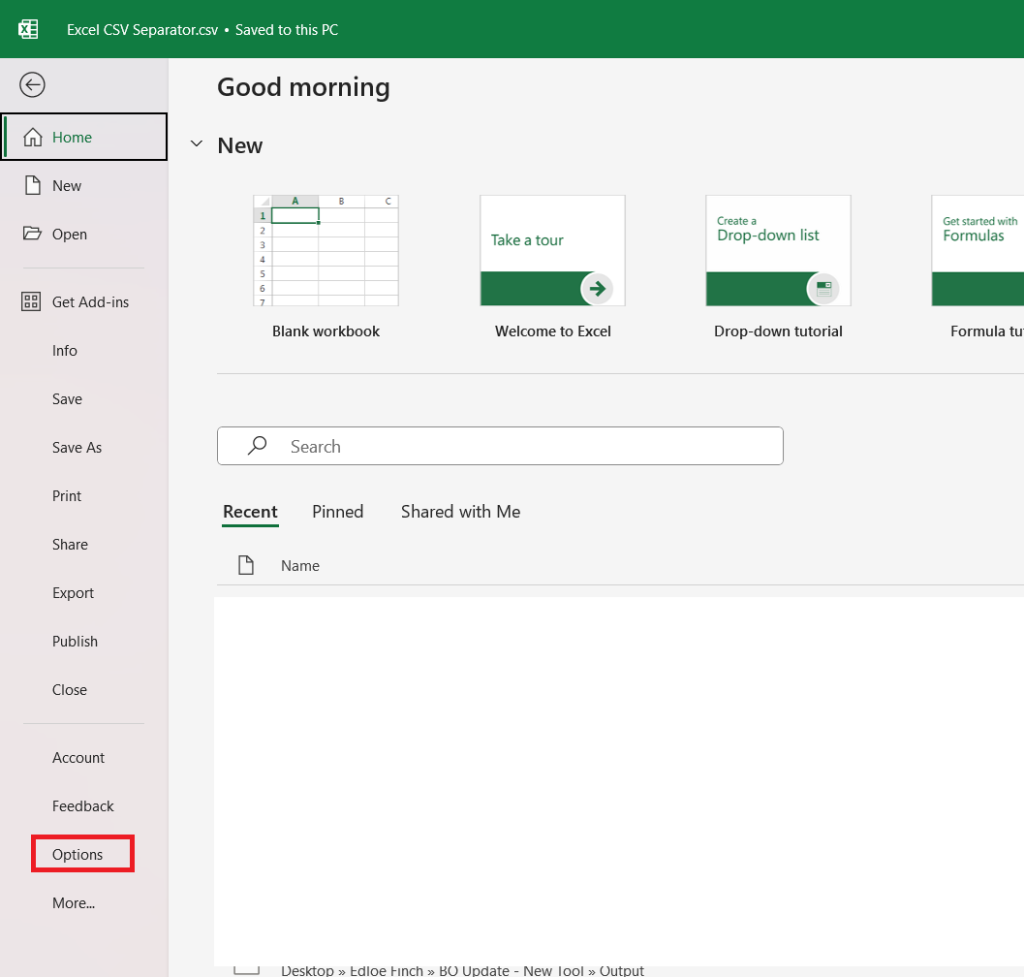Switch to Shared with Me tab
The width and height of the screenshot is (1024, 977).
tap(460, 512)
